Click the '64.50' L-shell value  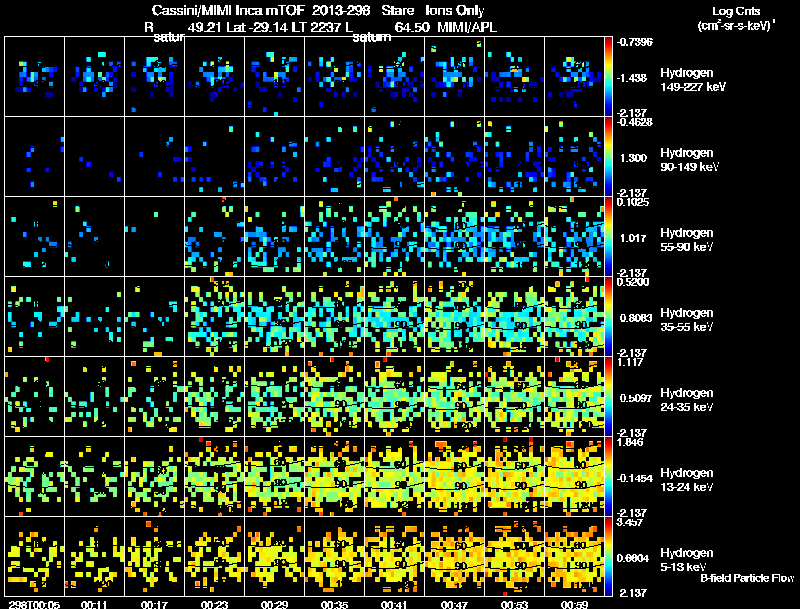(x=412, y=27)
